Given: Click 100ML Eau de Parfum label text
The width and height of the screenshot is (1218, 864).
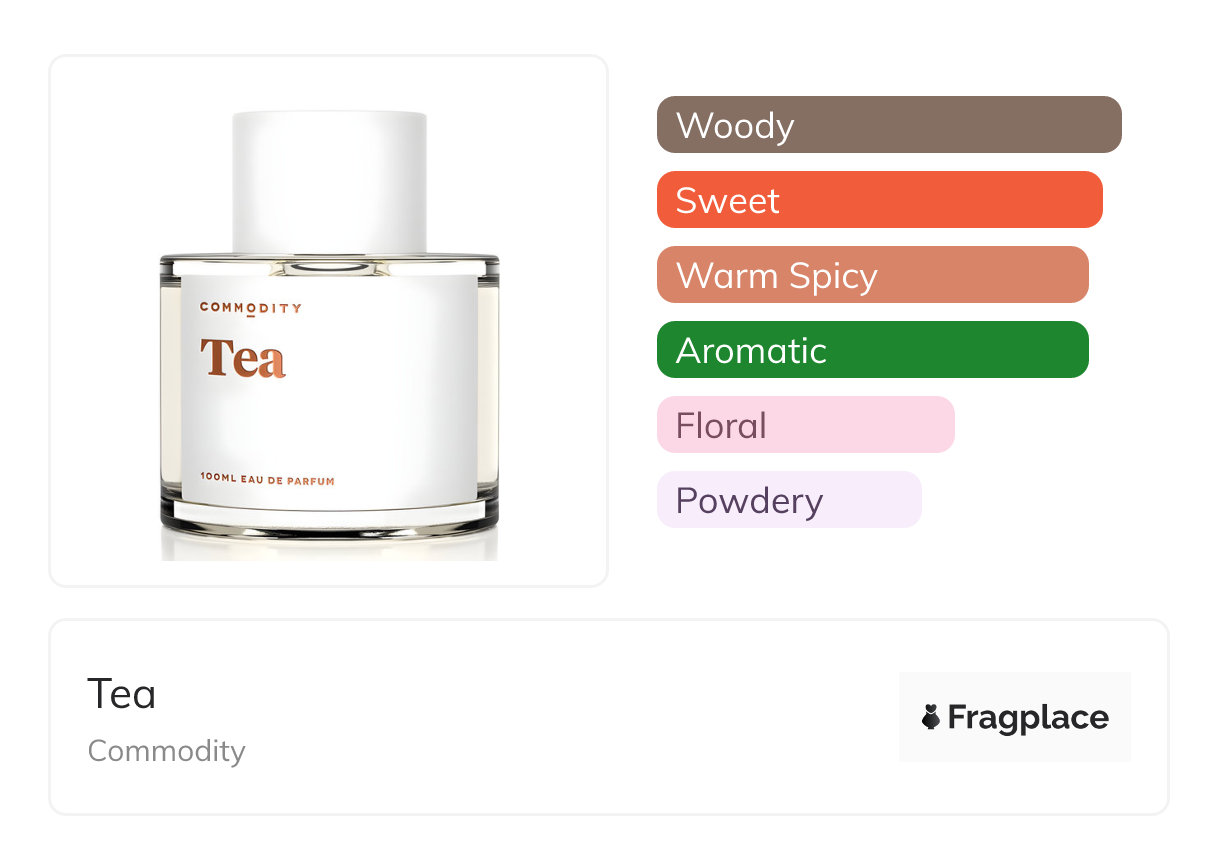Looking at the screenshot, I should (267, 481).
